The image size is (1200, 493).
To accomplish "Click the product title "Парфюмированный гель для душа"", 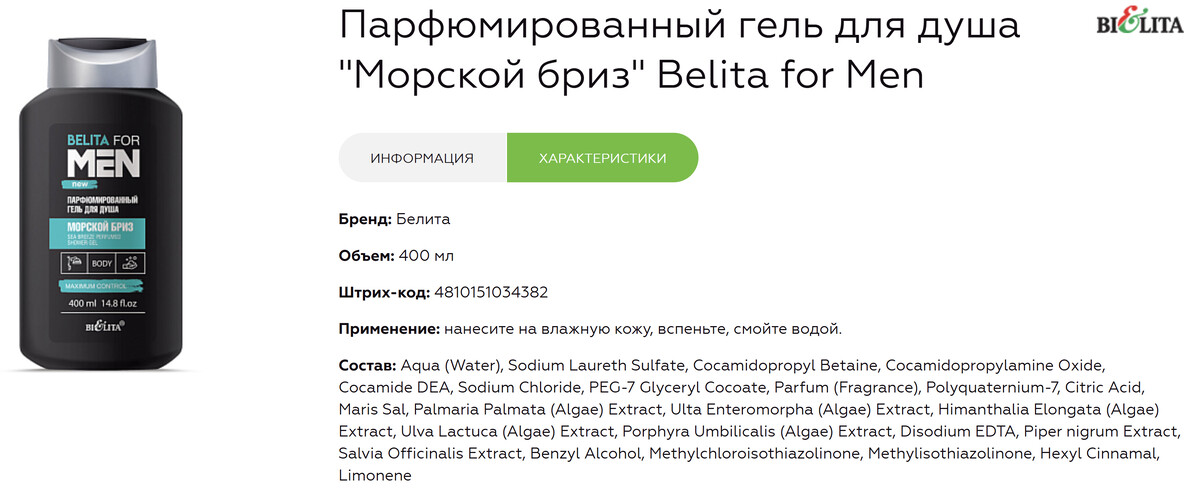I will (678, 27).
